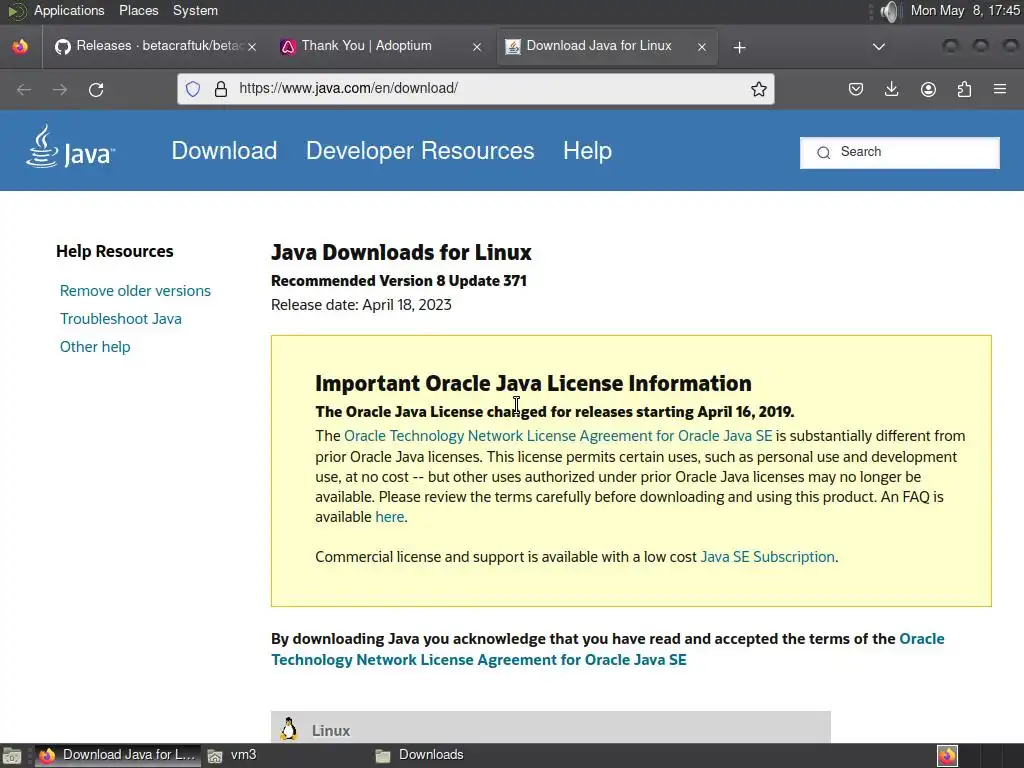Bookmark this page with the star
The width and height of the screenshot is (1024, 768).
click(758, 89)
